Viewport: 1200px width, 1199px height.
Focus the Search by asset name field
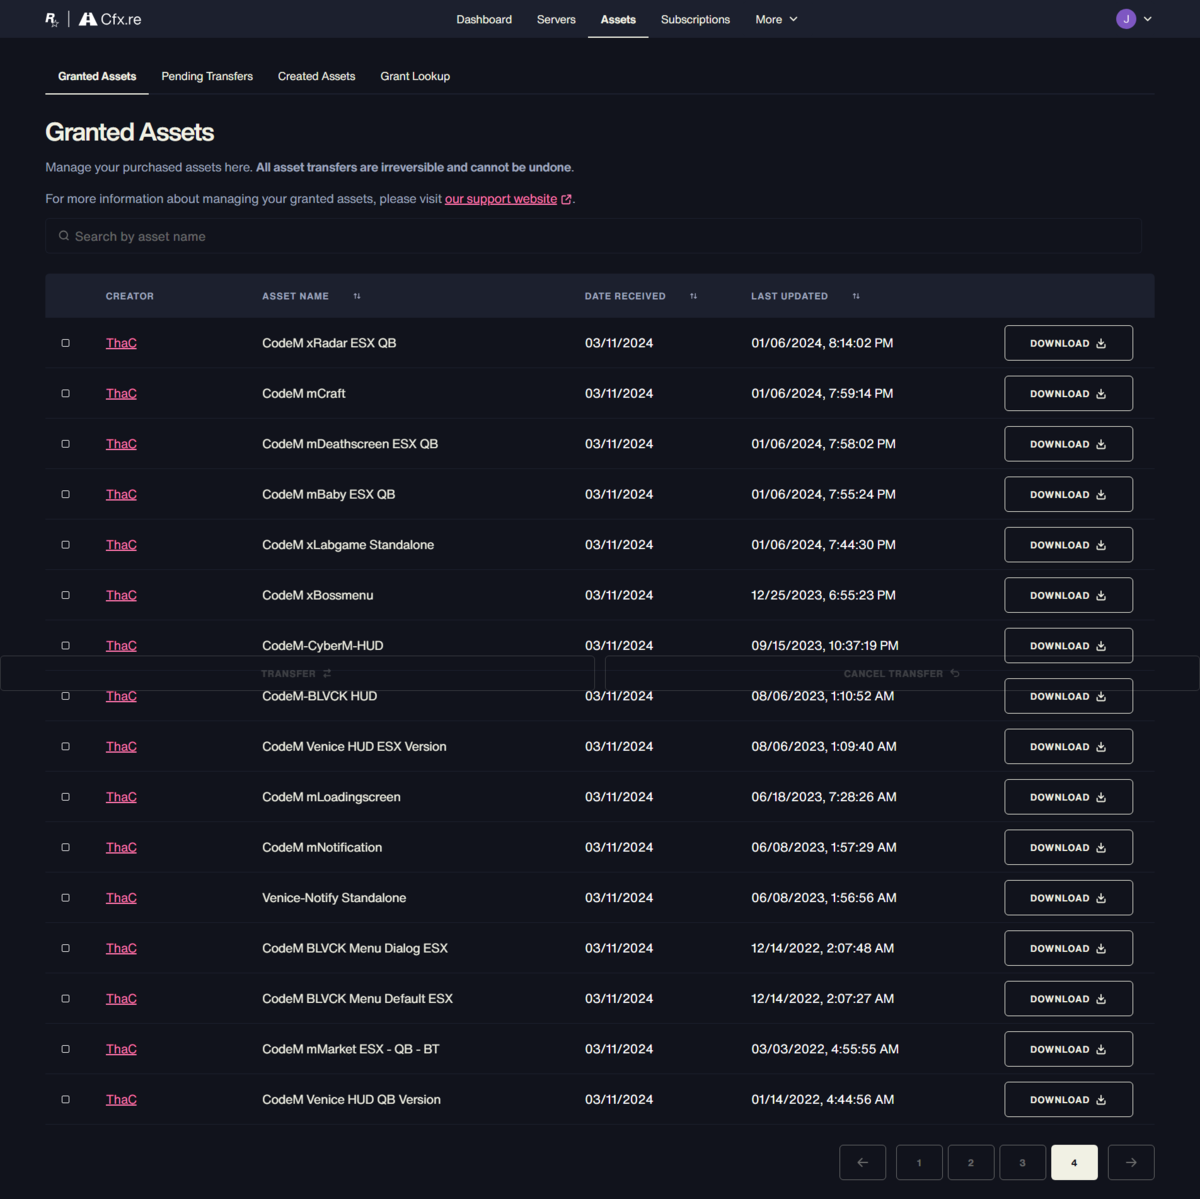pyautogui.click(x=593, y=236)
